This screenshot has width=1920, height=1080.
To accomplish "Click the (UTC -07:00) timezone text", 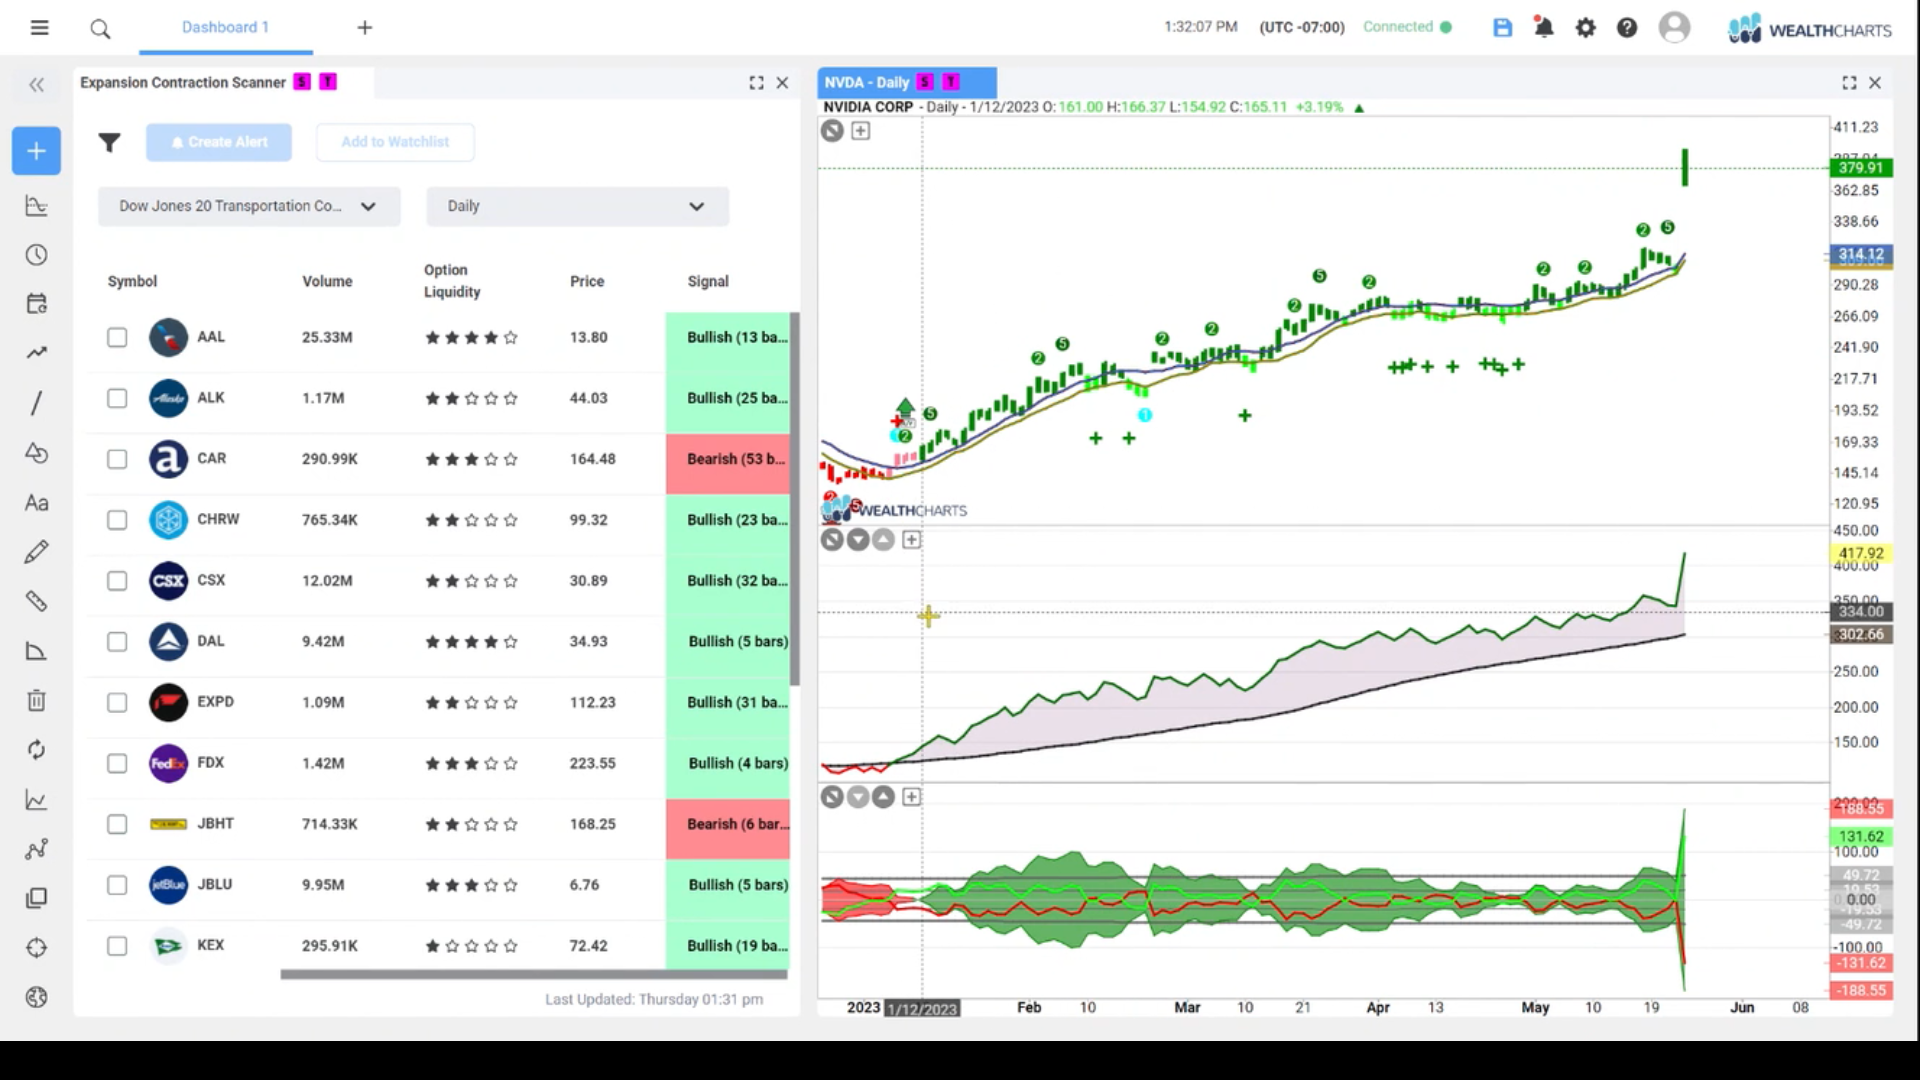I will coord(1302,27).
